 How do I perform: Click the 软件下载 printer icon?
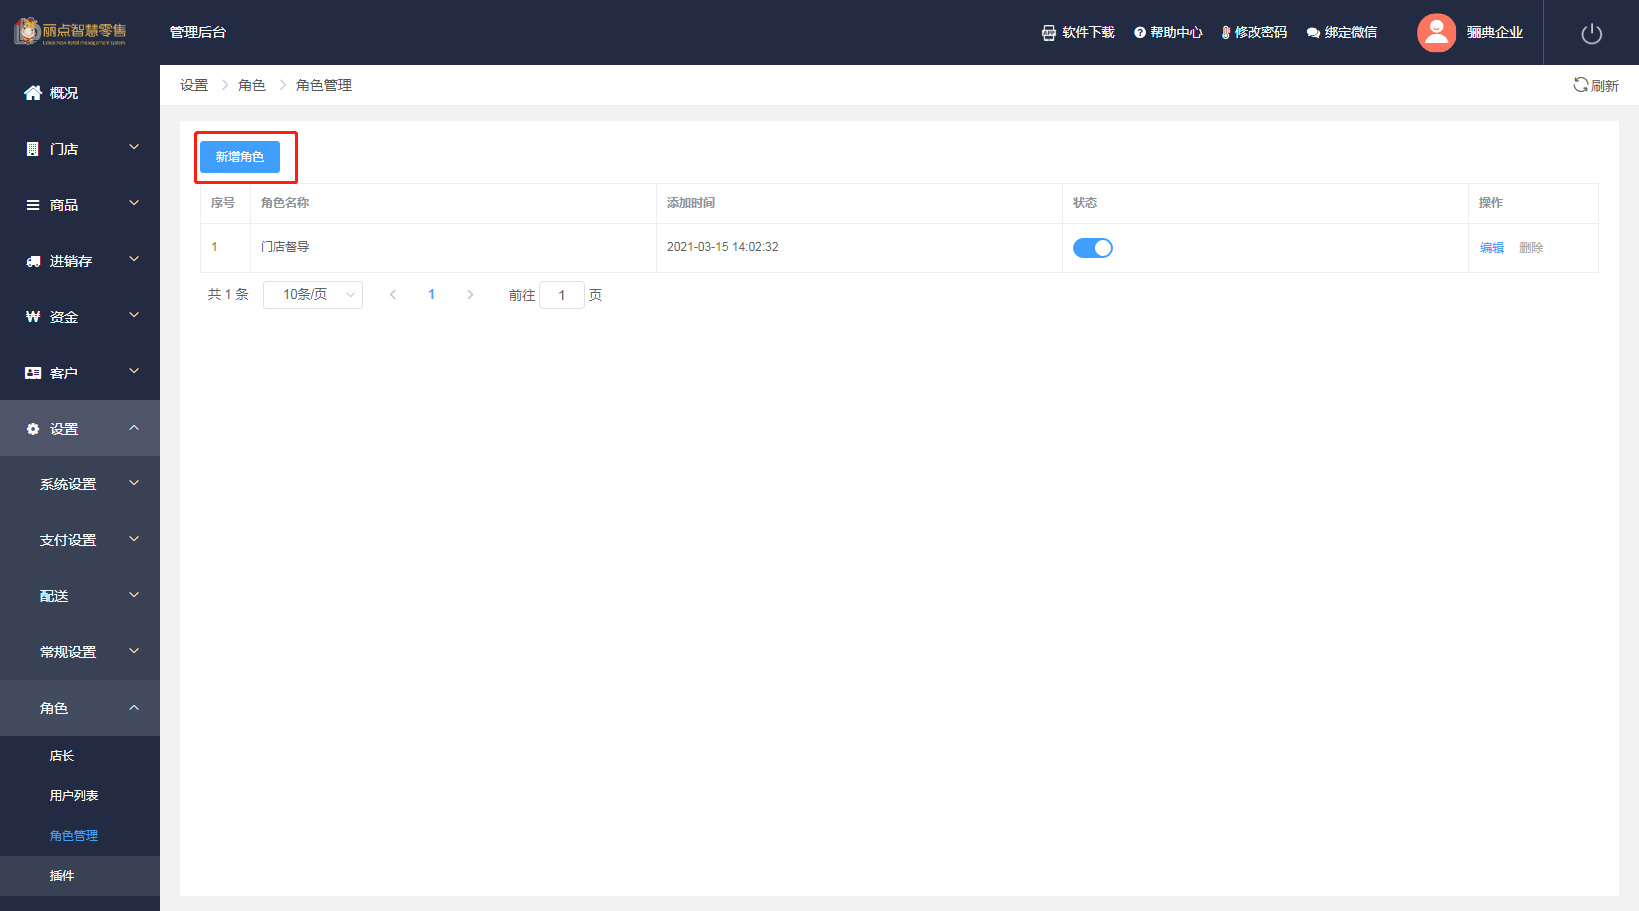[1048, 33]
